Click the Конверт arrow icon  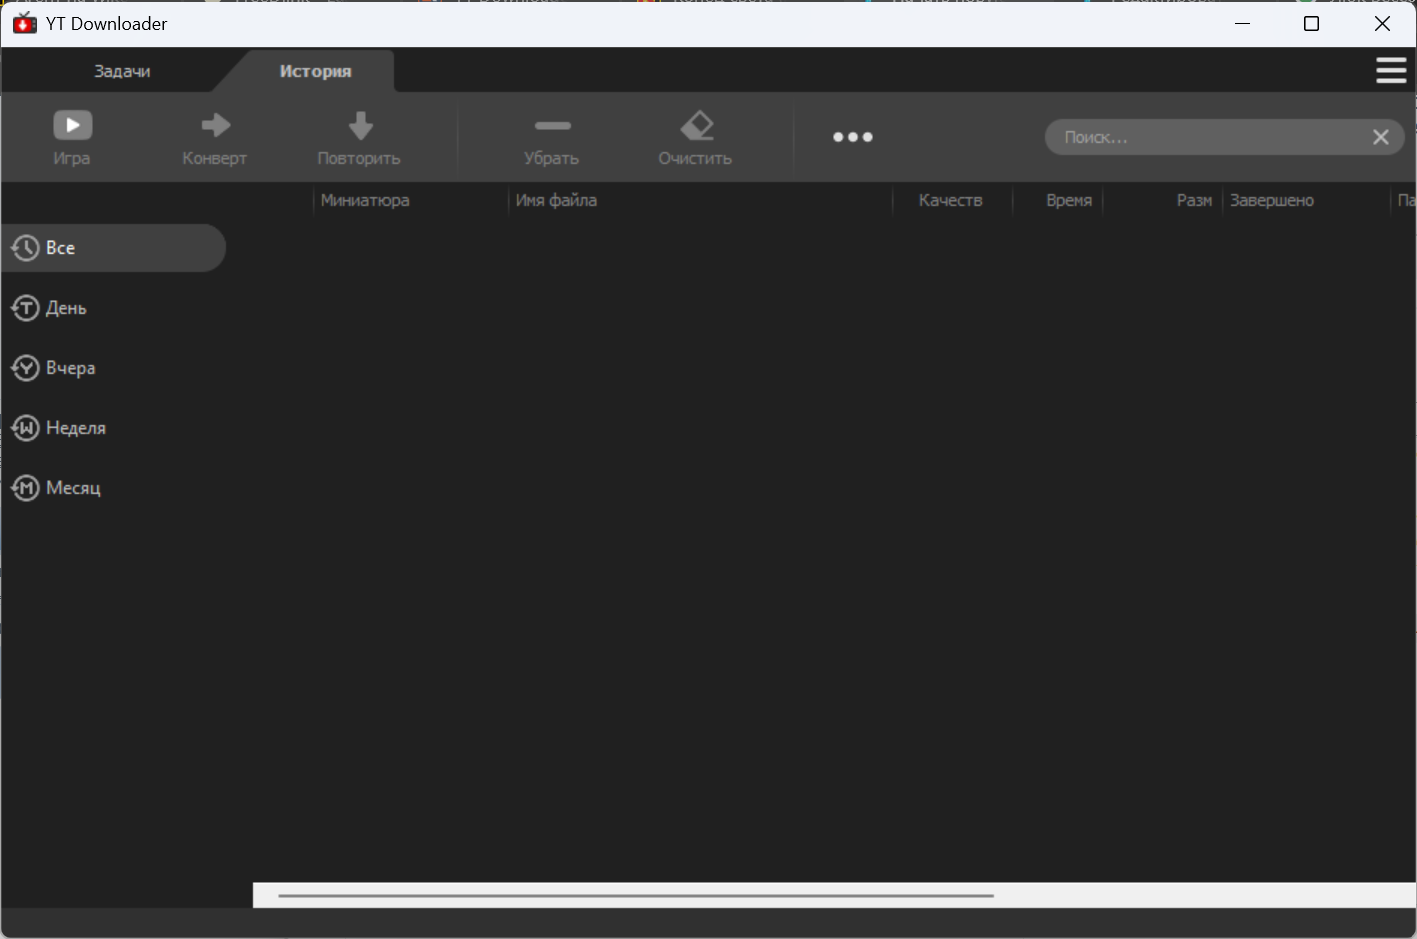[215, 125]
